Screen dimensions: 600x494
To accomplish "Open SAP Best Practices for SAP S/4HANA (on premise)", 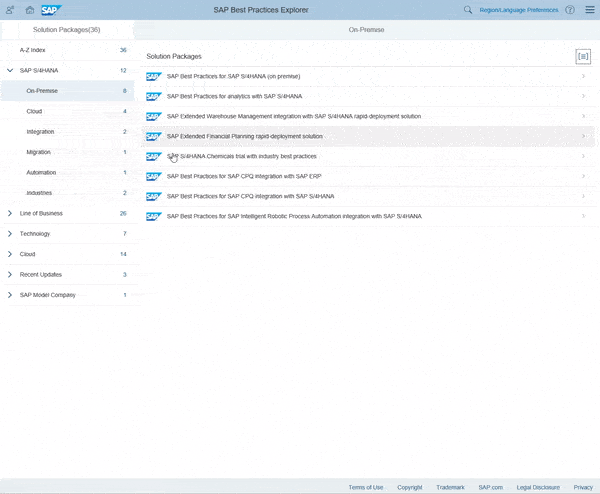I will 233,76.
